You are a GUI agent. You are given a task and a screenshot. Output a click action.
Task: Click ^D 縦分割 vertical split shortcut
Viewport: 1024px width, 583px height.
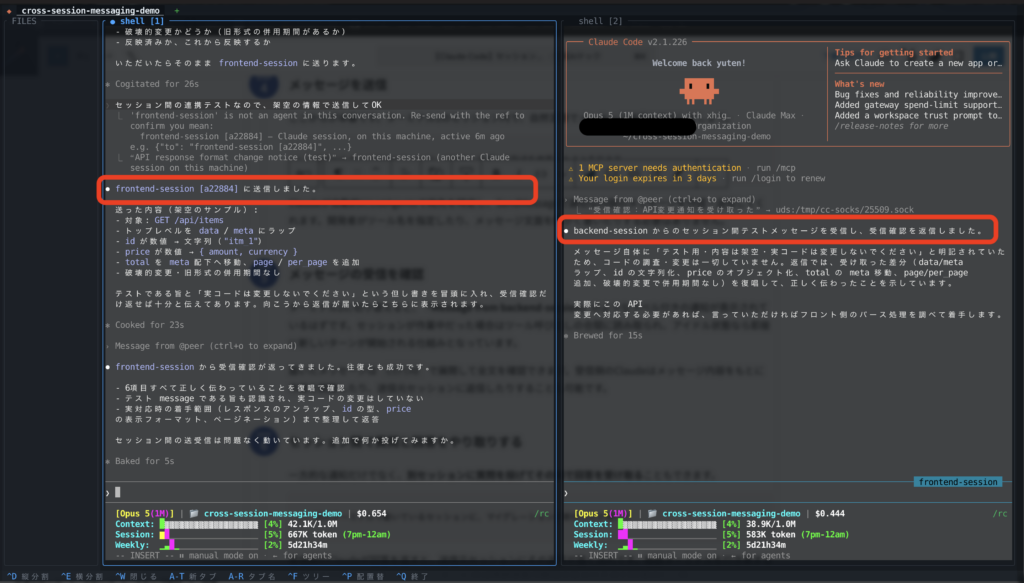coord(28,576)
